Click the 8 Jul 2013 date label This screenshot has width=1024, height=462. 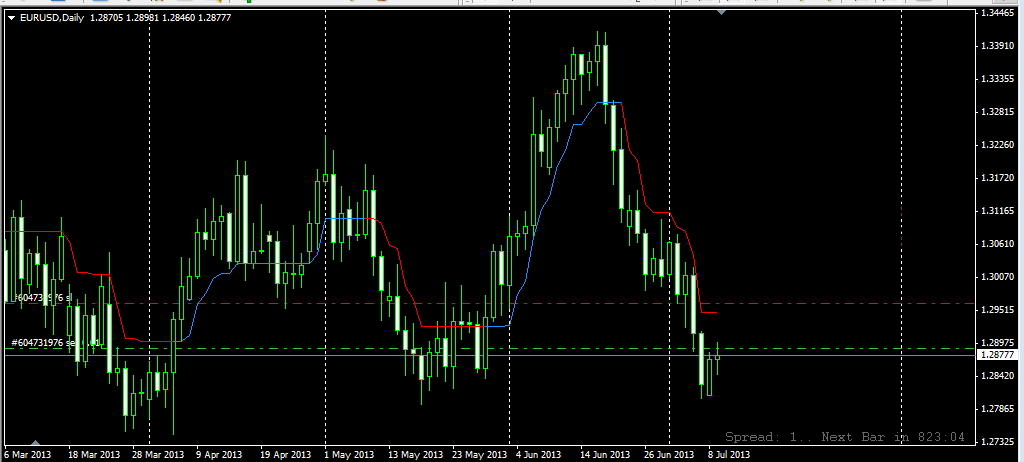(x=729, y=454)
